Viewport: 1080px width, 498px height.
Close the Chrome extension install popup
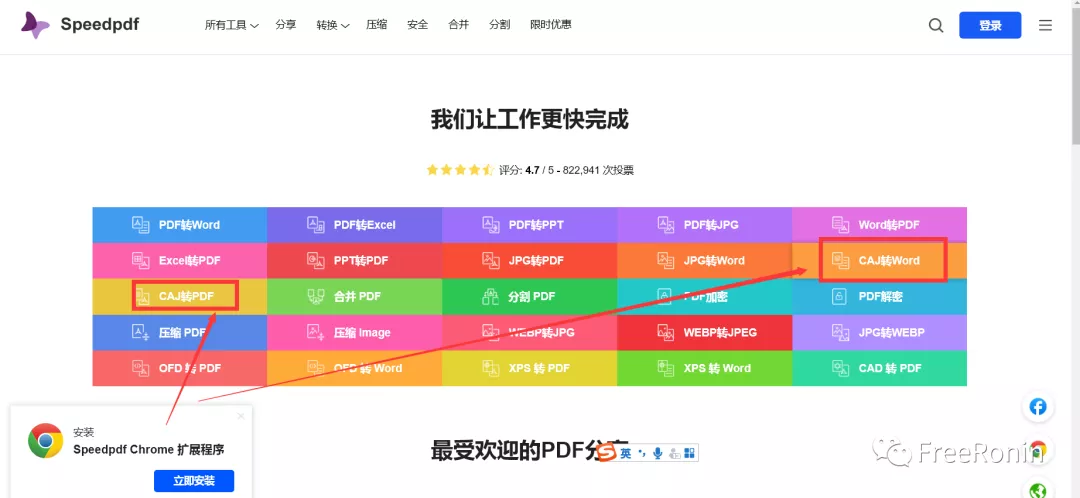tap(240, 416)
